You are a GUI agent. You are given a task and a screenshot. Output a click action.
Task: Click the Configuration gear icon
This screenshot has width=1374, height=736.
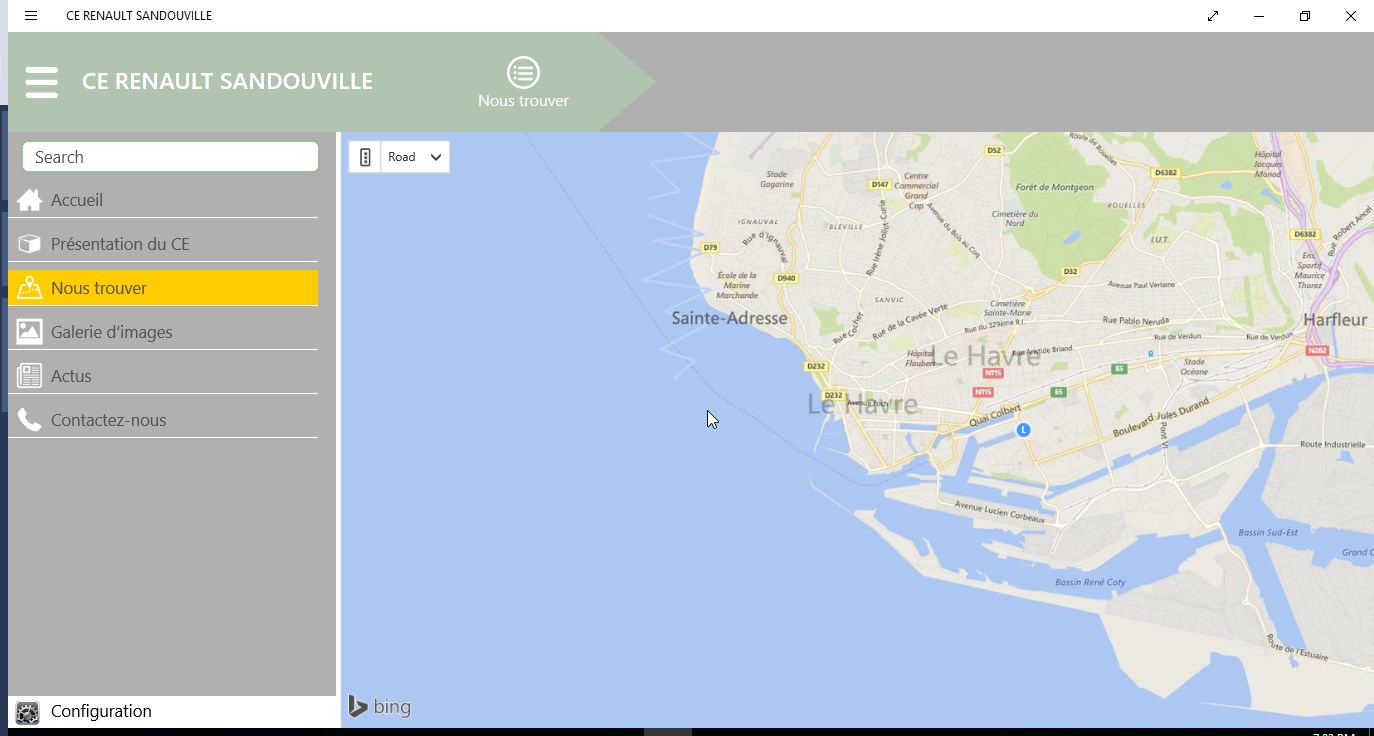[x=28, y=712]
